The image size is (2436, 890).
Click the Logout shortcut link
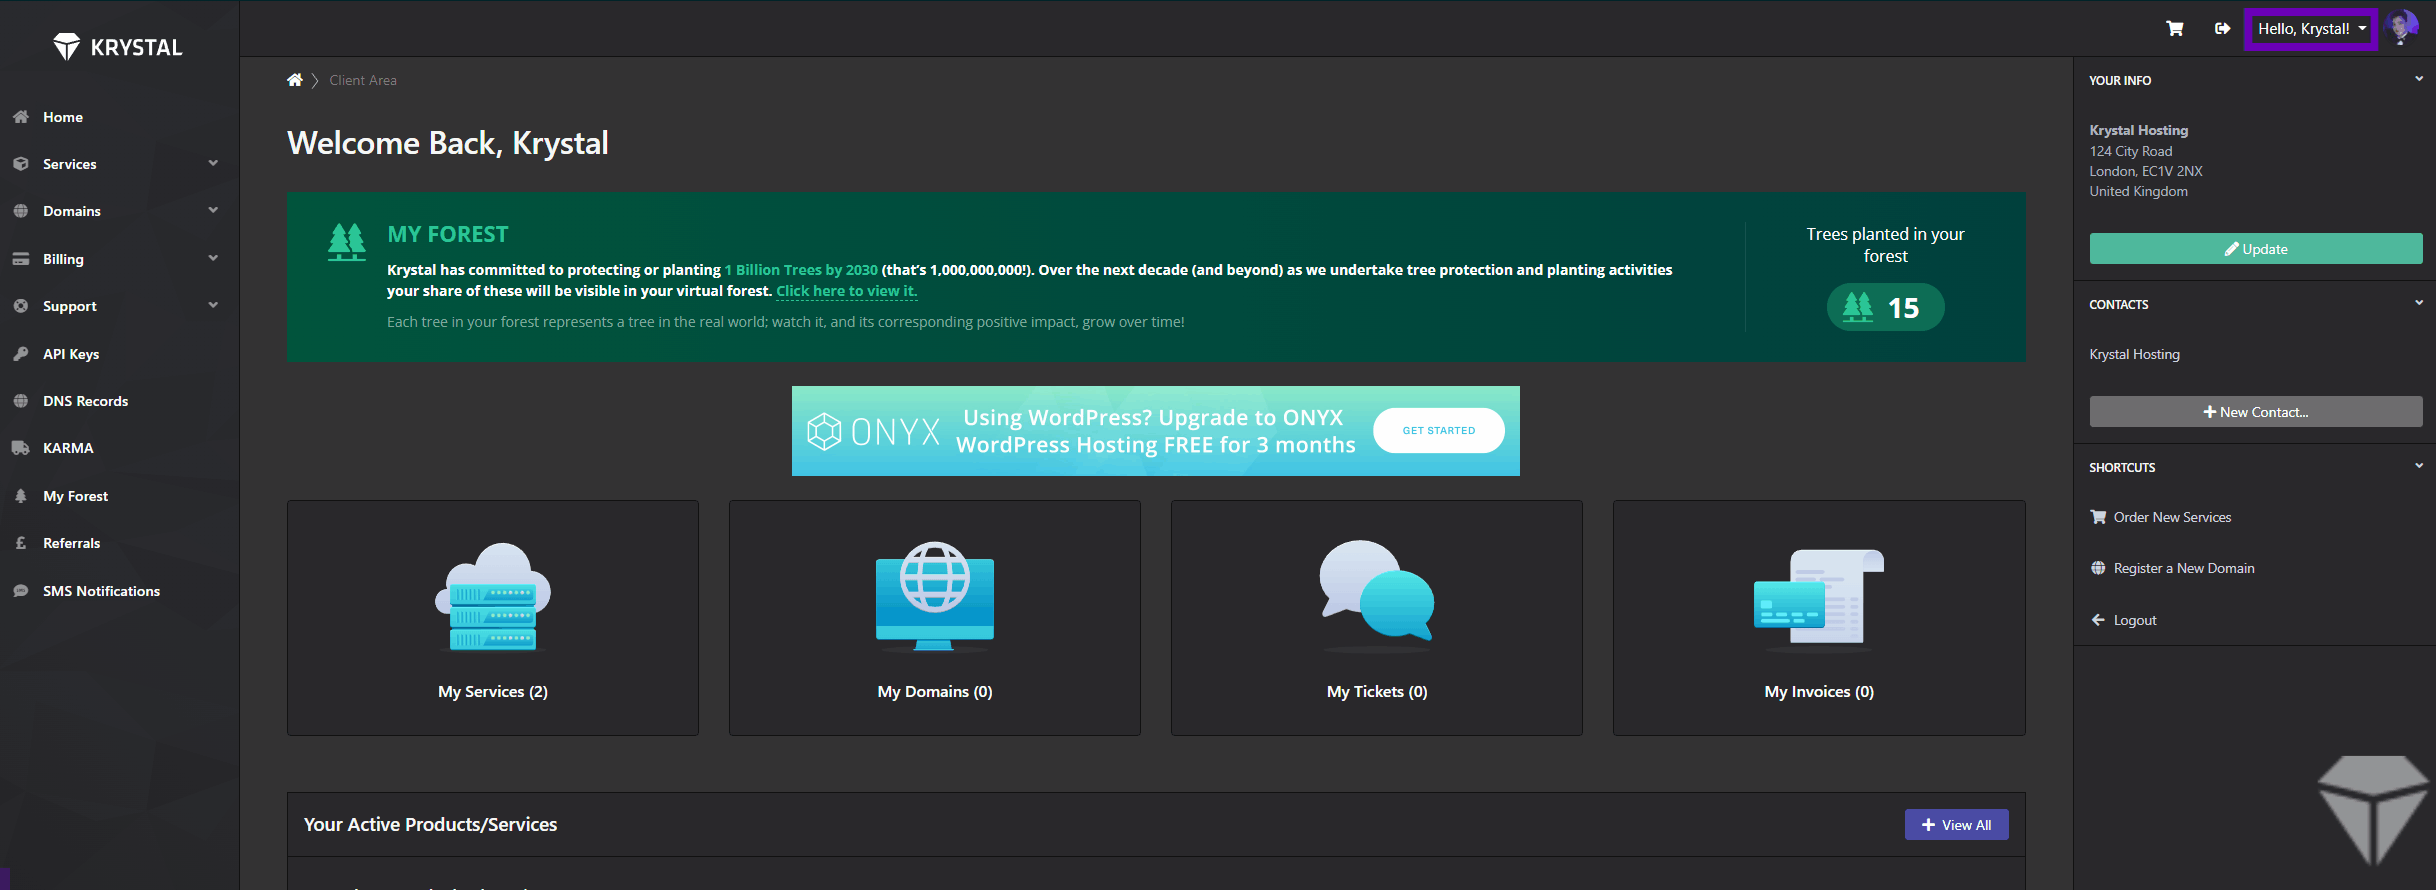click(x=2135, y=620)
